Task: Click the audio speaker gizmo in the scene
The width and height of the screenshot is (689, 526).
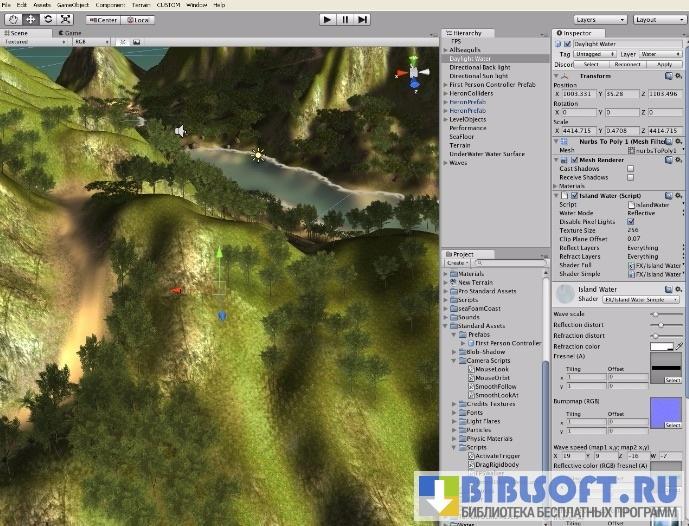Action: pyautogui.click(x=180, y=131)
